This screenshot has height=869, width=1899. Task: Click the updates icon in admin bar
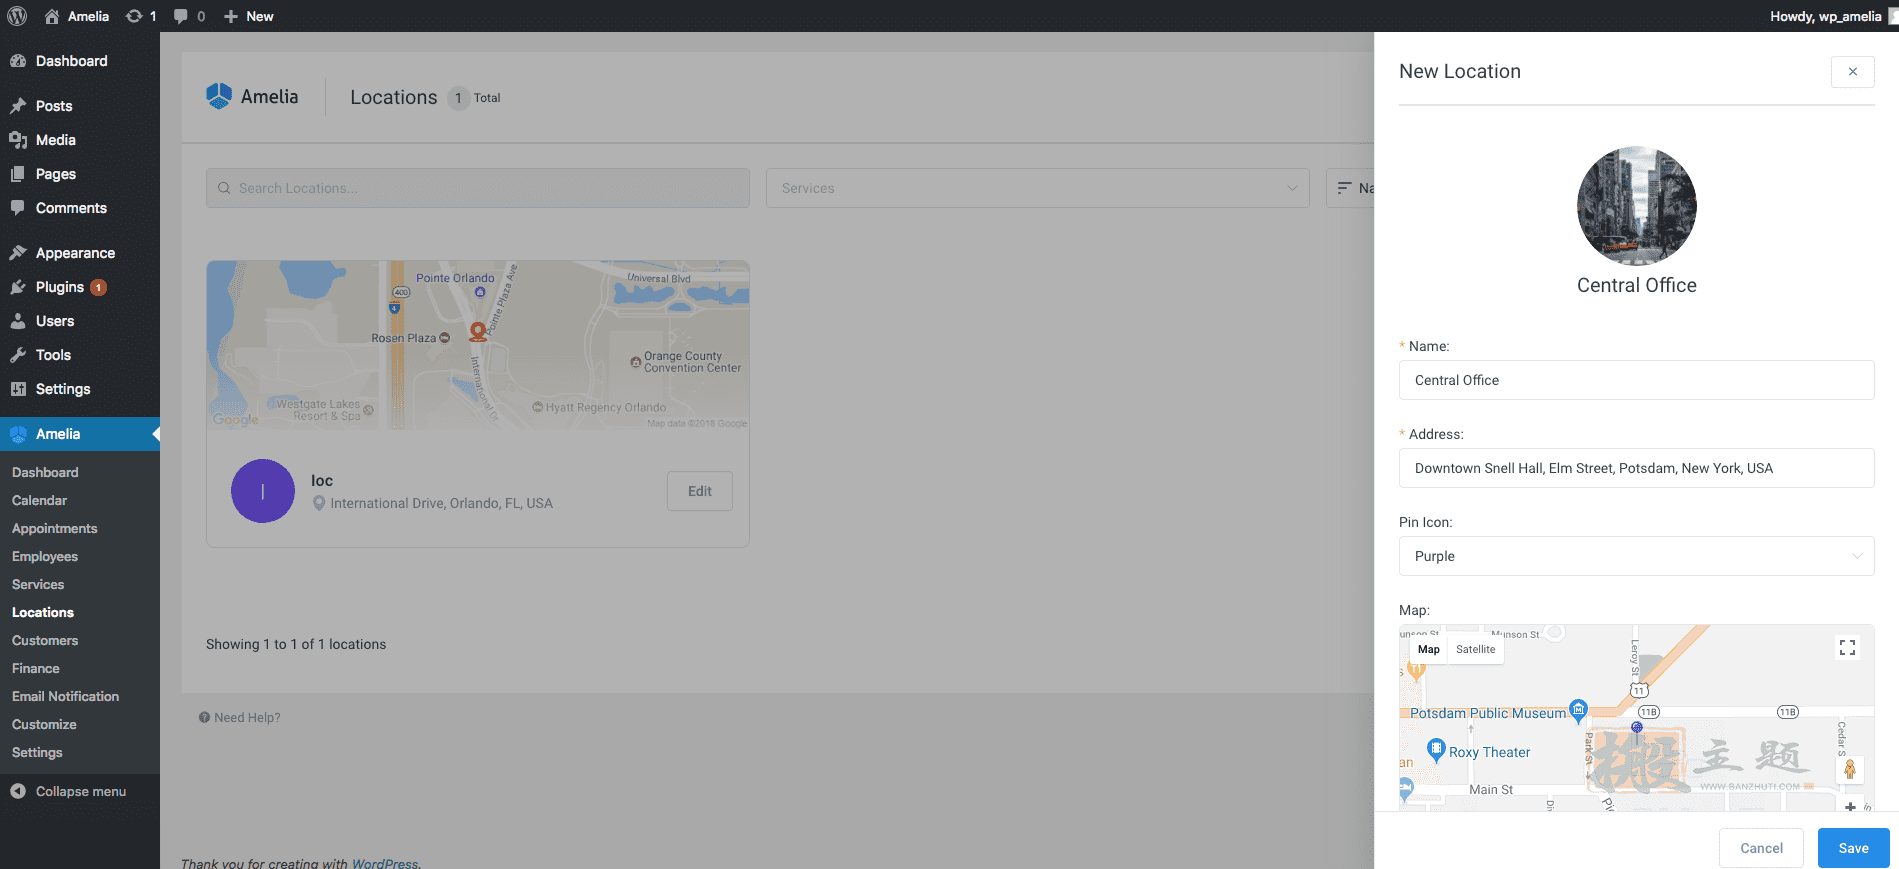click(x=141, y=16)
